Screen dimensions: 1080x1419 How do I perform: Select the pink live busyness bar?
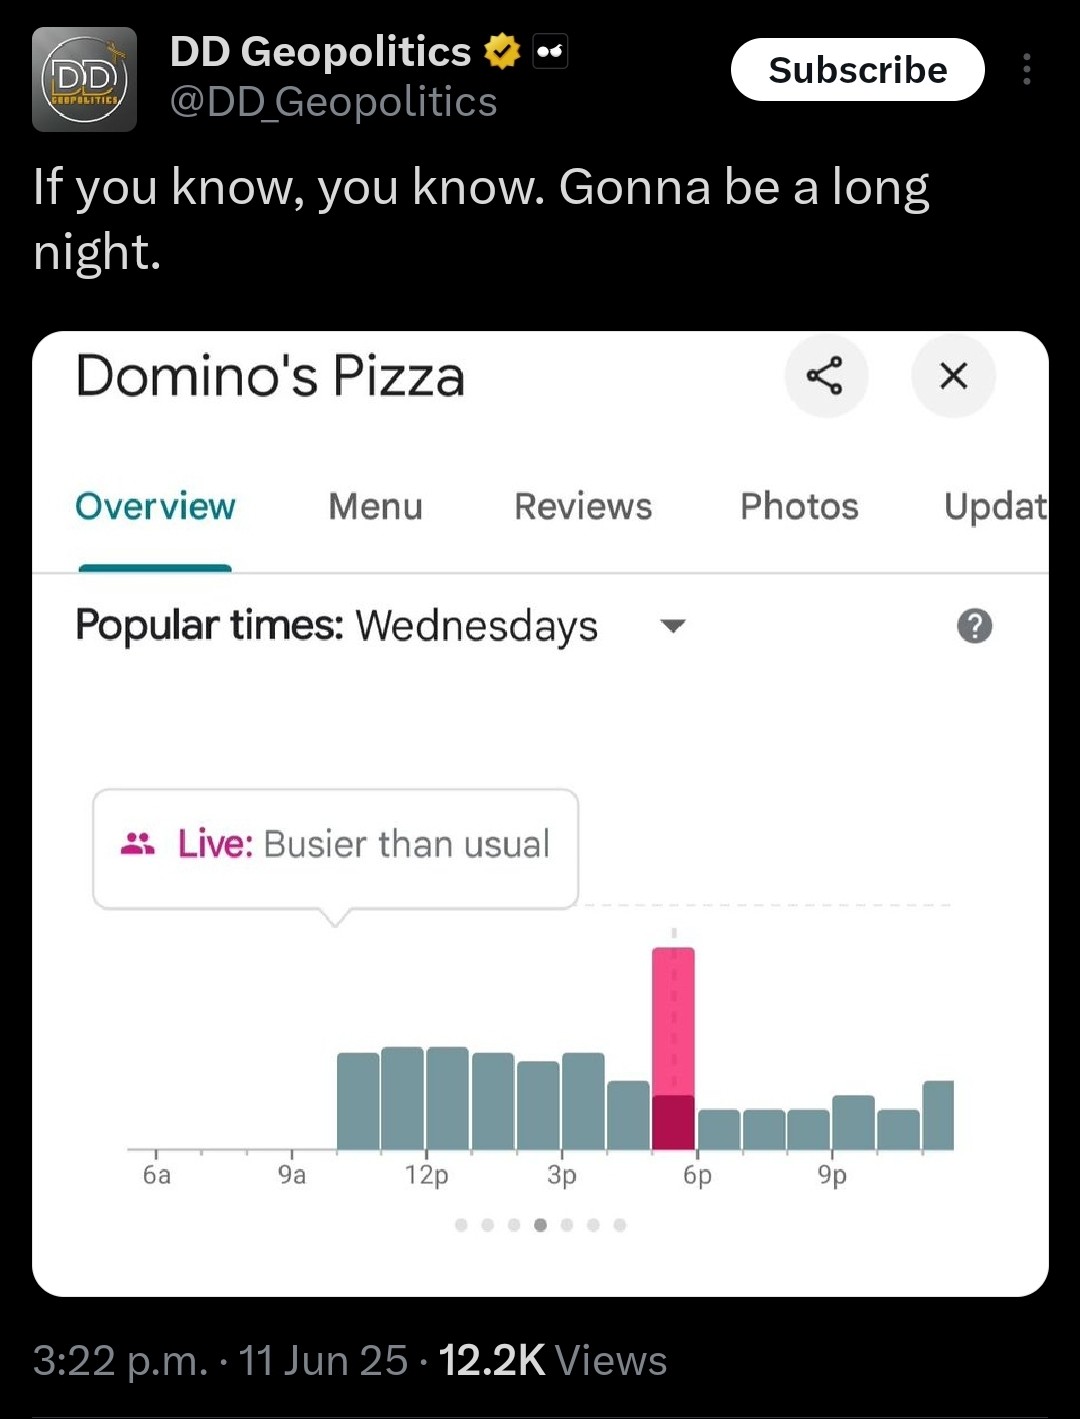click(x=673, y=1048)
